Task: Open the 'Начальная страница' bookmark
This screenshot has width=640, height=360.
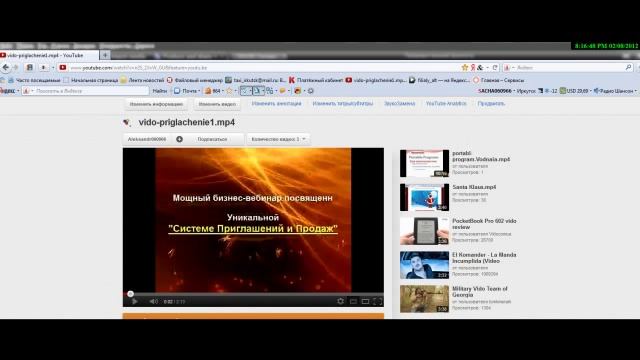Action: pos(91,80)
